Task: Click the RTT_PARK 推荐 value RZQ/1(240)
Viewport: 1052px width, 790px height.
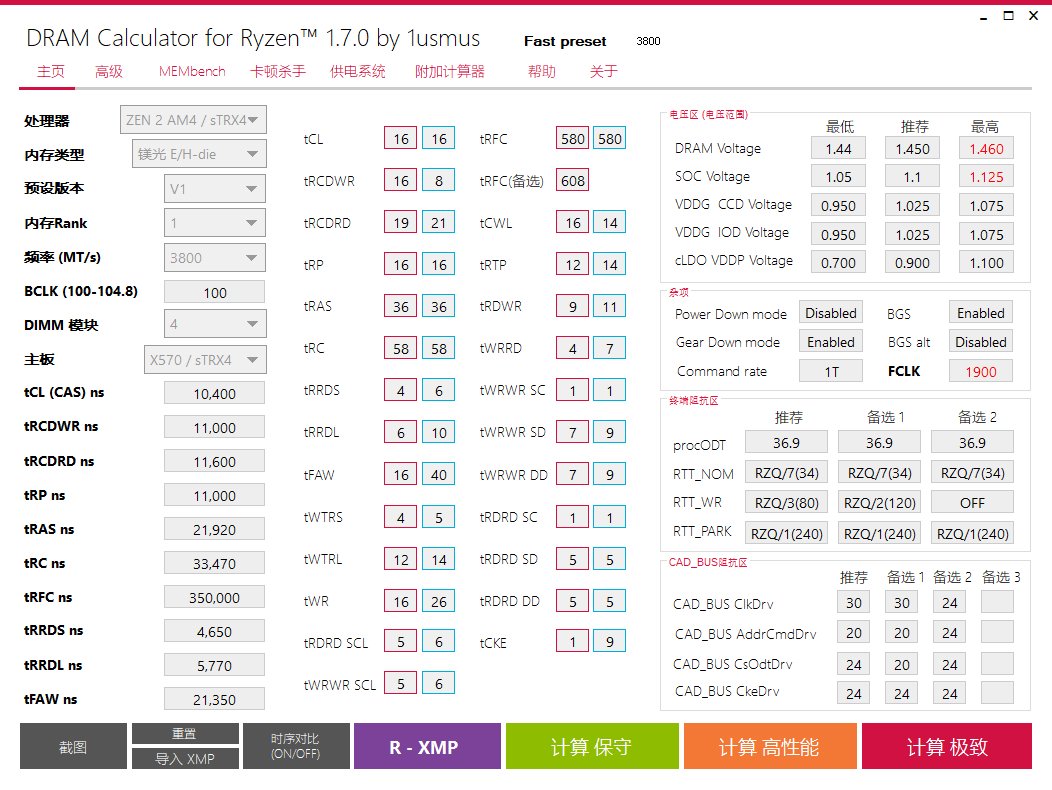Action: (786, 533)
